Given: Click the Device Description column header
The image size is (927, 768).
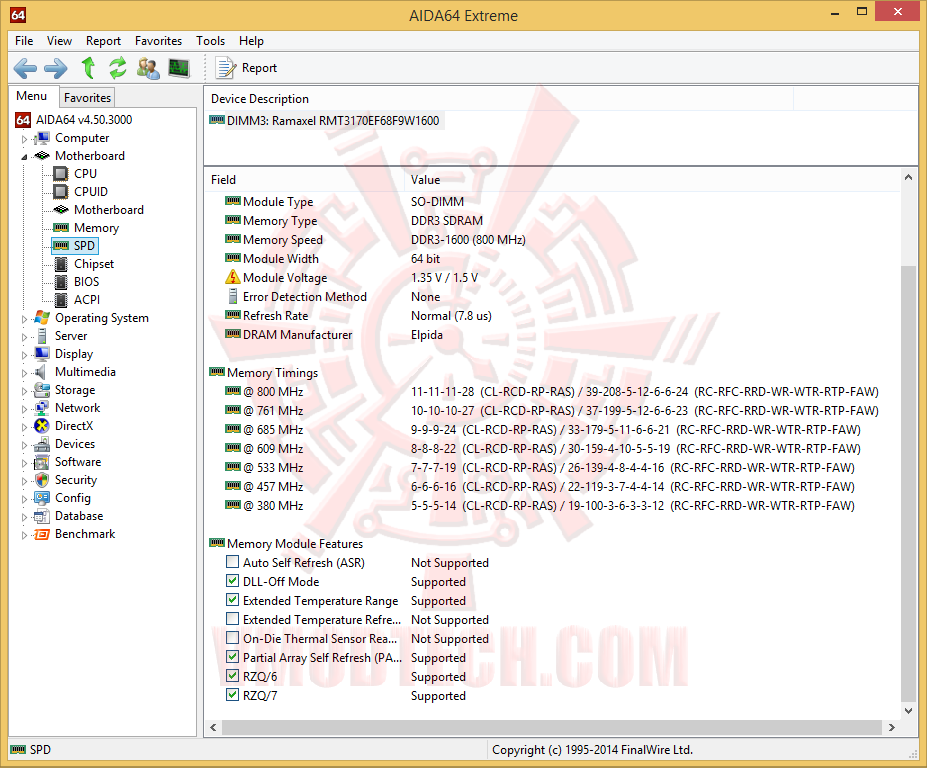Looking at the screenshot, I should (x=498, y=99).
